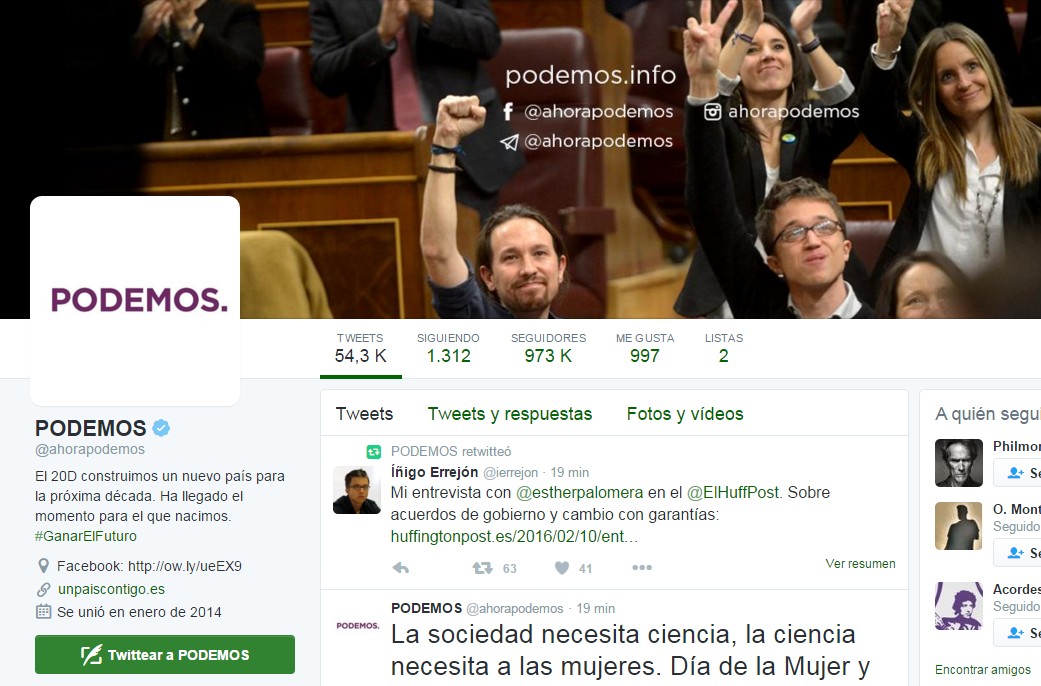This screenshot has width=1041, height=686.
Task: Open the Siguiendo 1.312 list
Action: click(448, 349)
